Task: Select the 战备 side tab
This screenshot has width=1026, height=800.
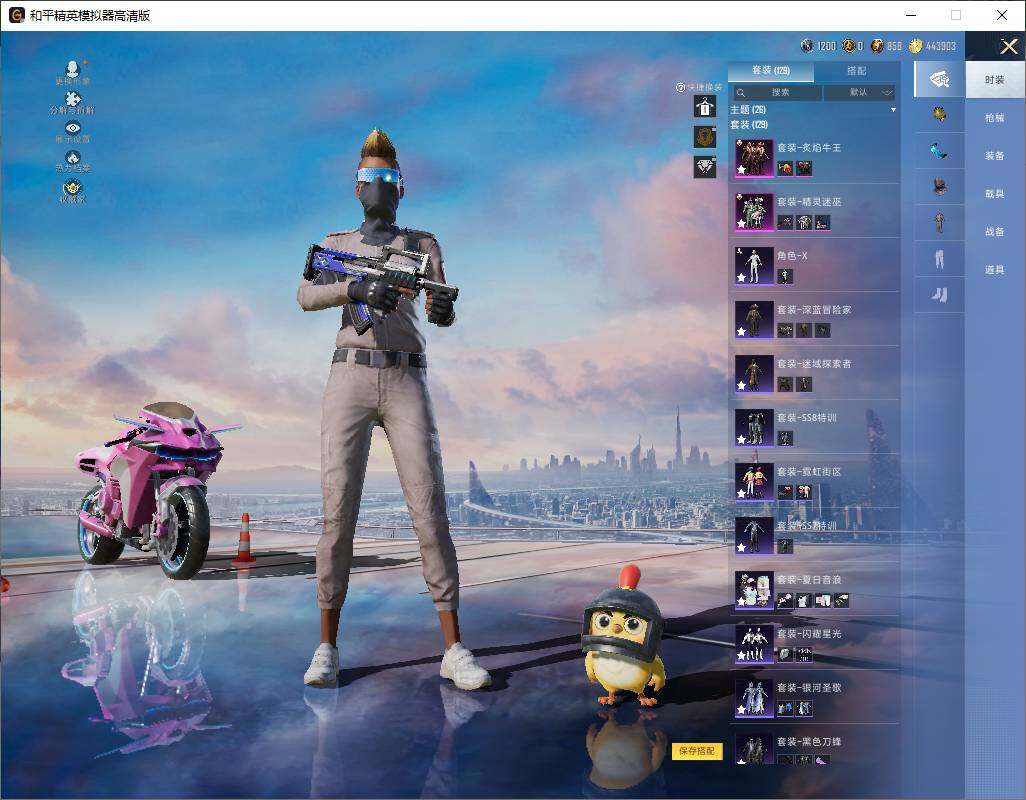Action: point(995,232)
